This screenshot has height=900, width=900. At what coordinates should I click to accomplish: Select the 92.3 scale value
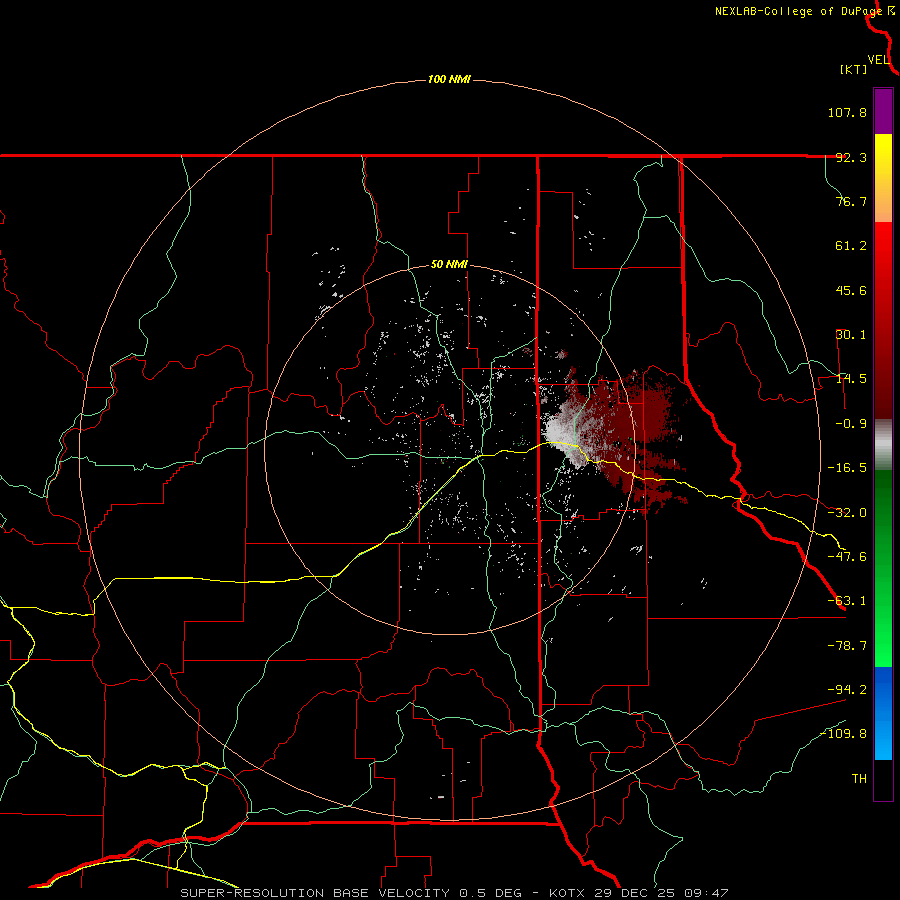851,157
